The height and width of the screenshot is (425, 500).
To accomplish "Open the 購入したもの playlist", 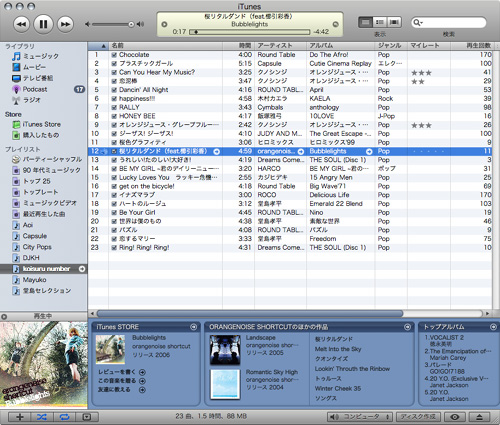I will coord(36,135).
